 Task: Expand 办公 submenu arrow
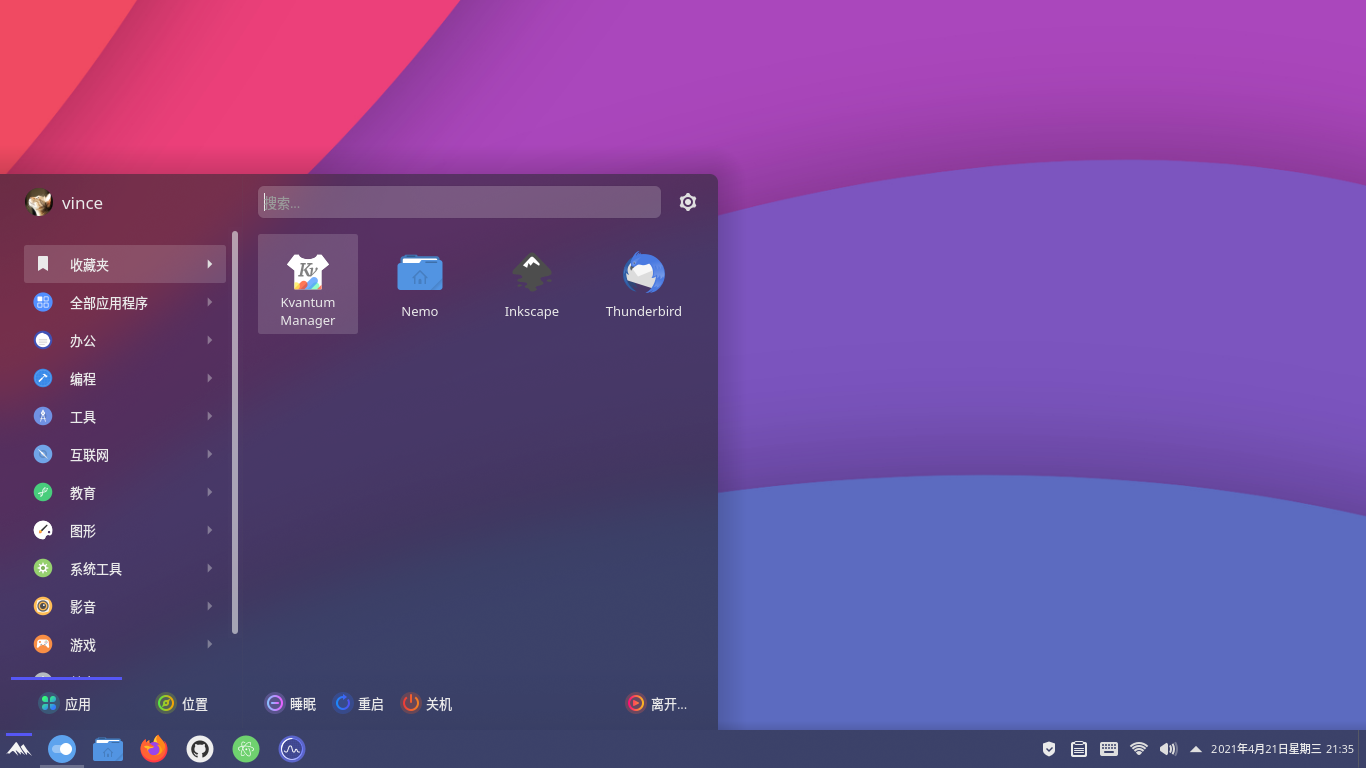point(210,340)
